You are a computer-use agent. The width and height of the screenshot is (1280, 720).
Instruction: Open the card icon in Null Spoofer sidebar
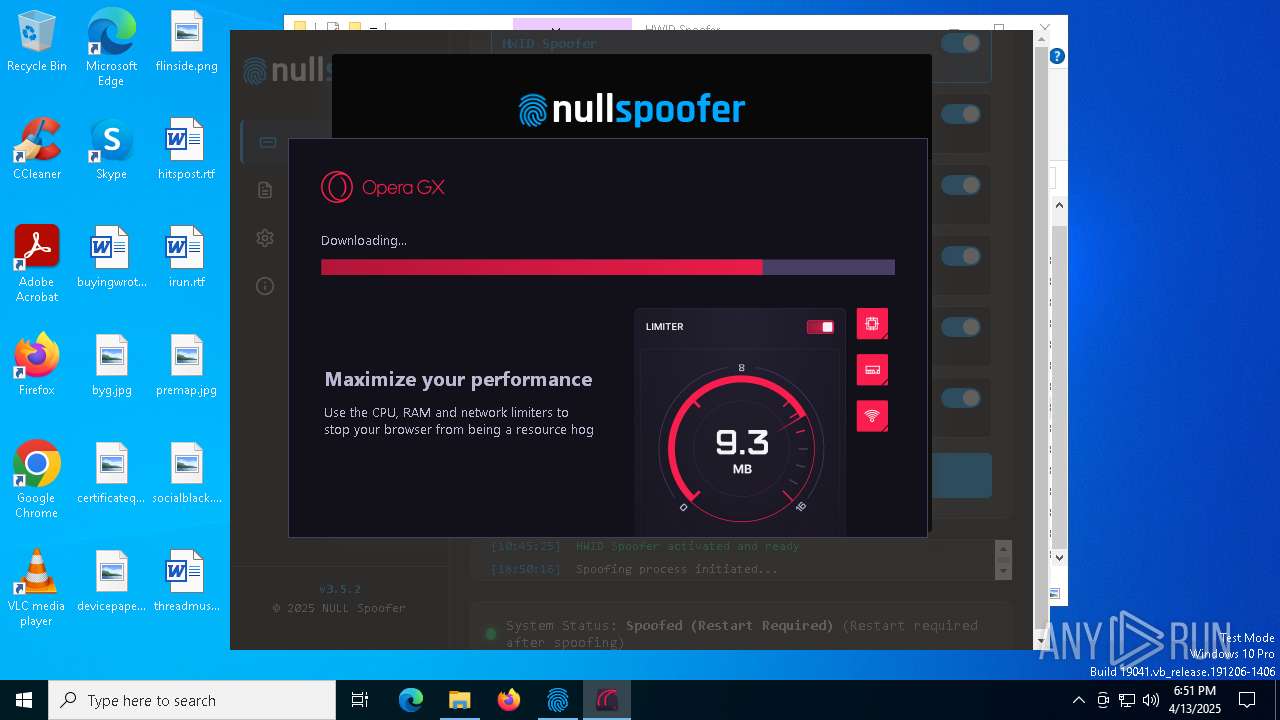pos(267,142)
